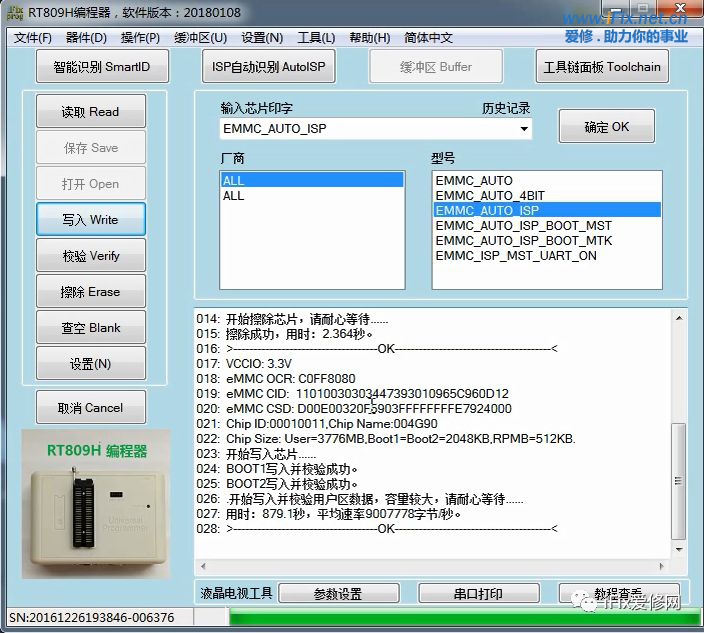The width and height of the screenshot is (704, 633).
Task: Click the 读取 Read button
Action: click(91, 111)
